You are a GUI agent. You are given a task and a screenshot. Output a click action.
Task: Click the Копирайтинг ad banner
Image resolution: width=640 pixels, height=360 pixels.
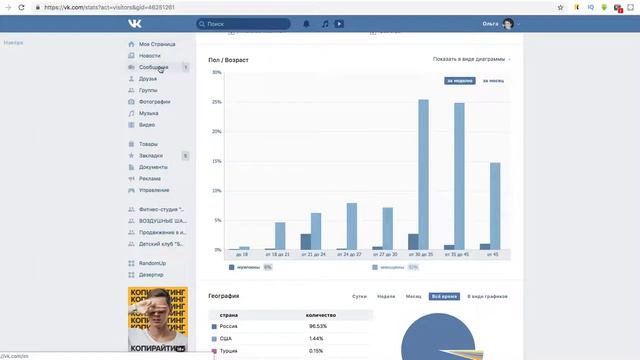(x=158, y=320)
